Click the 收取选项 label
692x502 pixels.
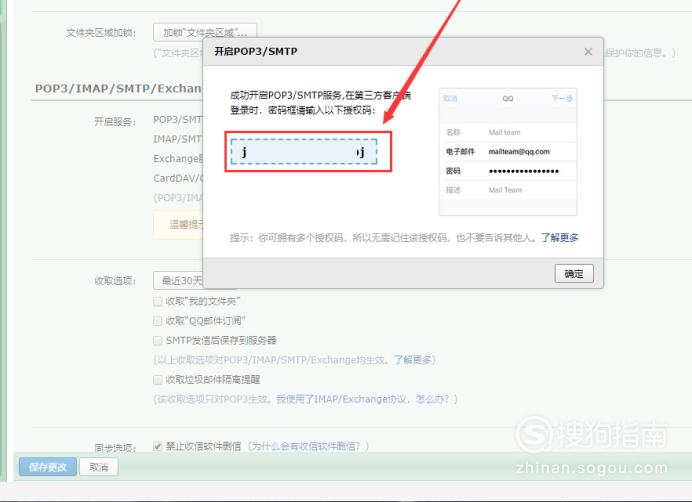(x=115, y=281)
